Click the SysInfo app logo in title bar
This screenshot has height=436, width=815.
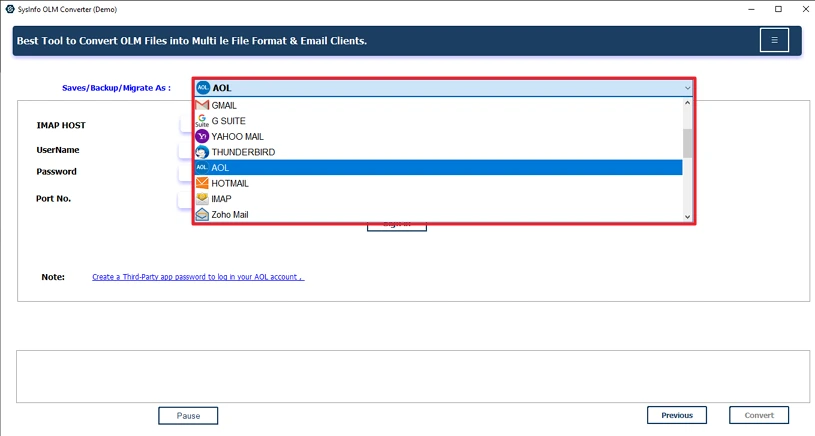click(x=9, y=9)
